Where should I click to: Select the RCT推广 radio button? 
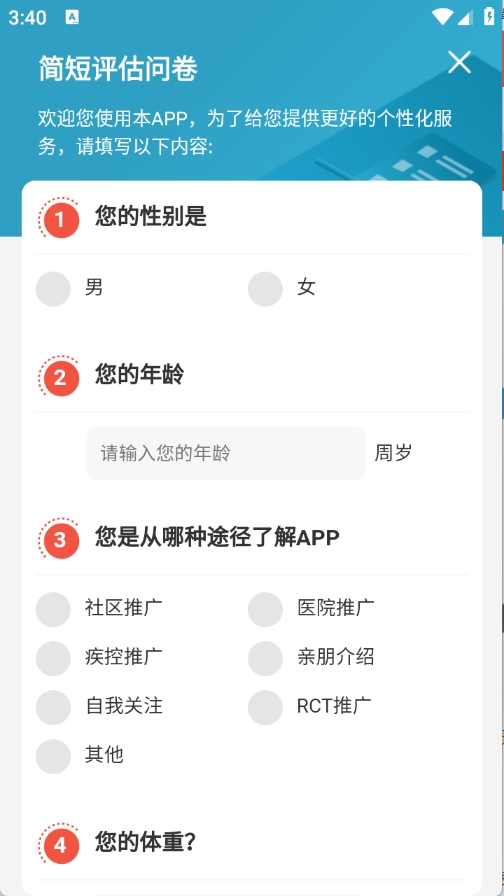click(265, 707)
